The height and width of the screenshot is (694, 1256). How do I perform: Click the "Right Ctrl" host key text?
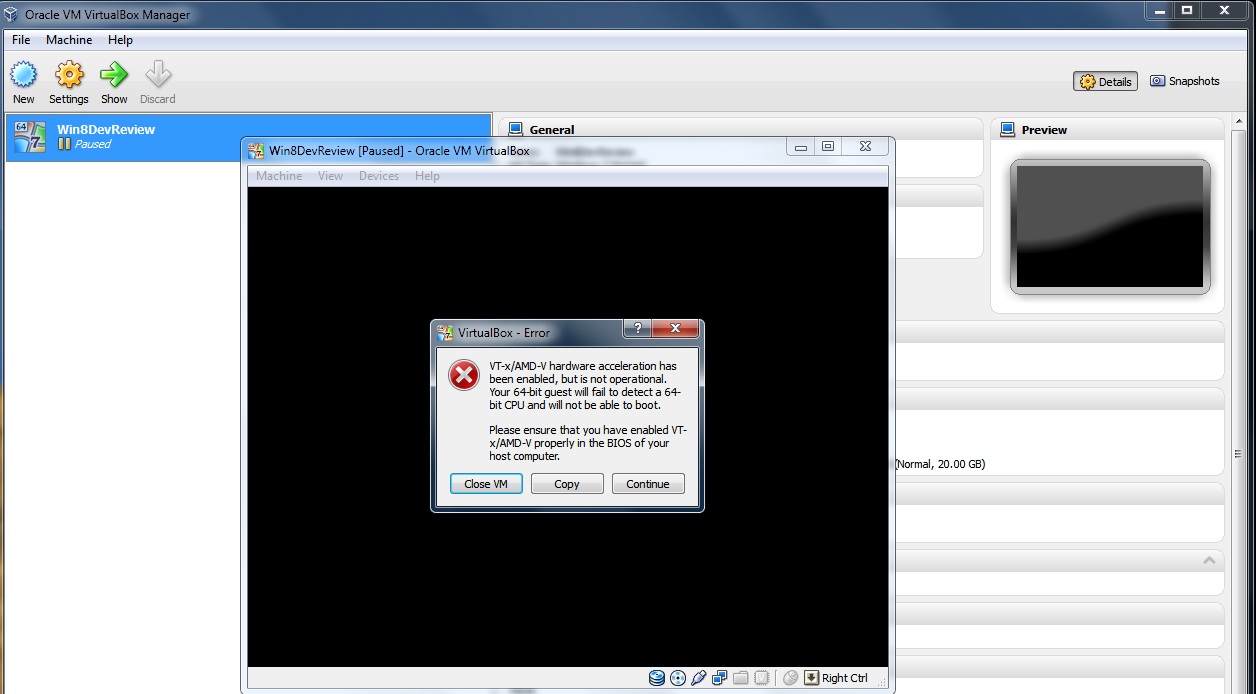845,678
